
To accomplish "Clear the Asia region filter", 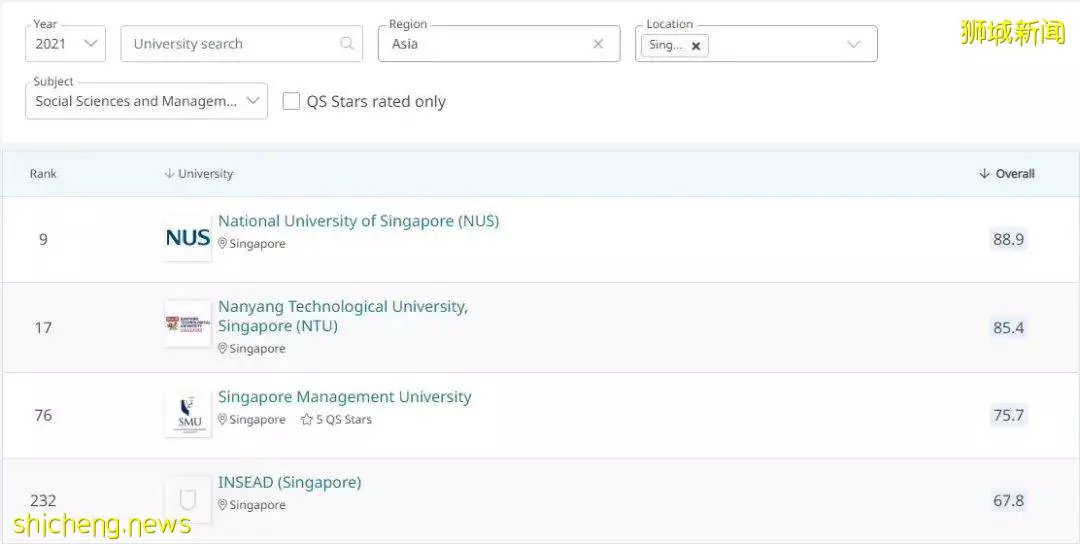I will [x=598, y=44].
